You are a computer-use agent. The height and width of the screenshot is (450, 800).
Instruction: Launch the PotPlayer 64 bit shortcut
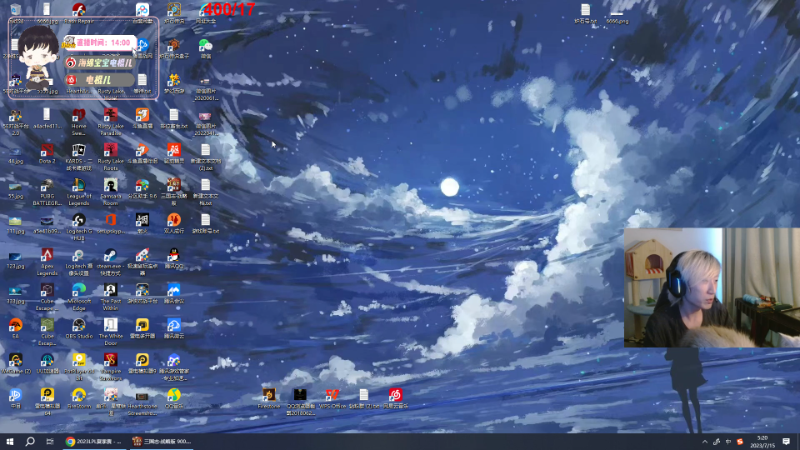pos(79,360)
